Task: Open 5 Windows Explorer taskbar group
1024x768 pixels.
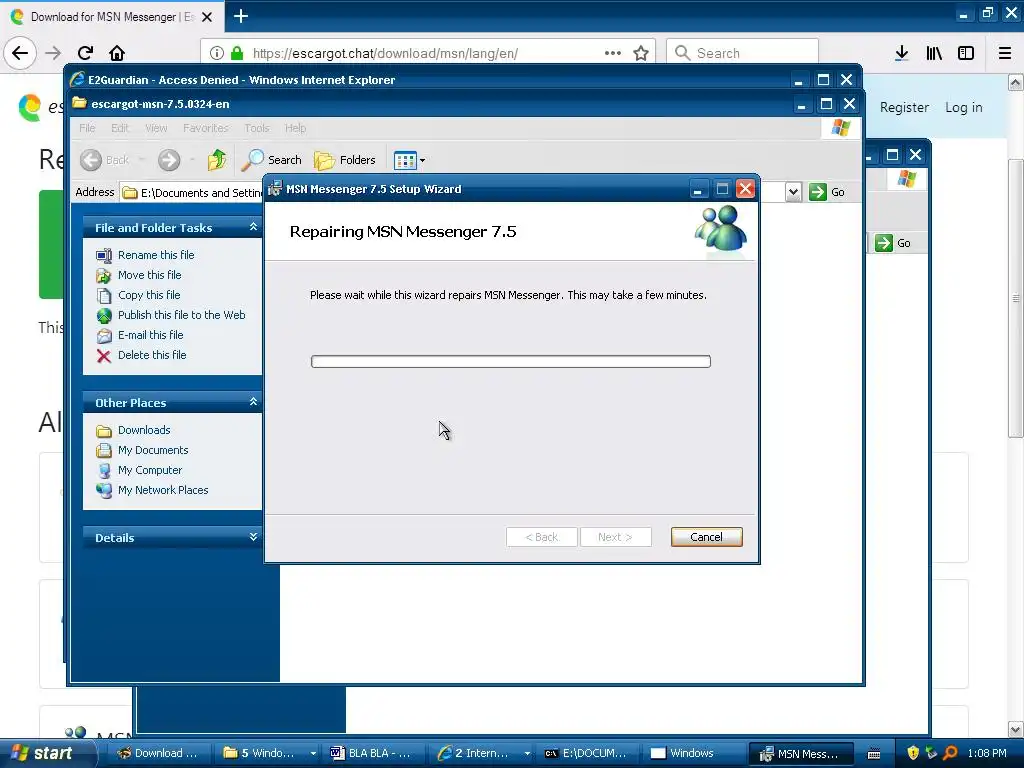Action: pos(268,753)
